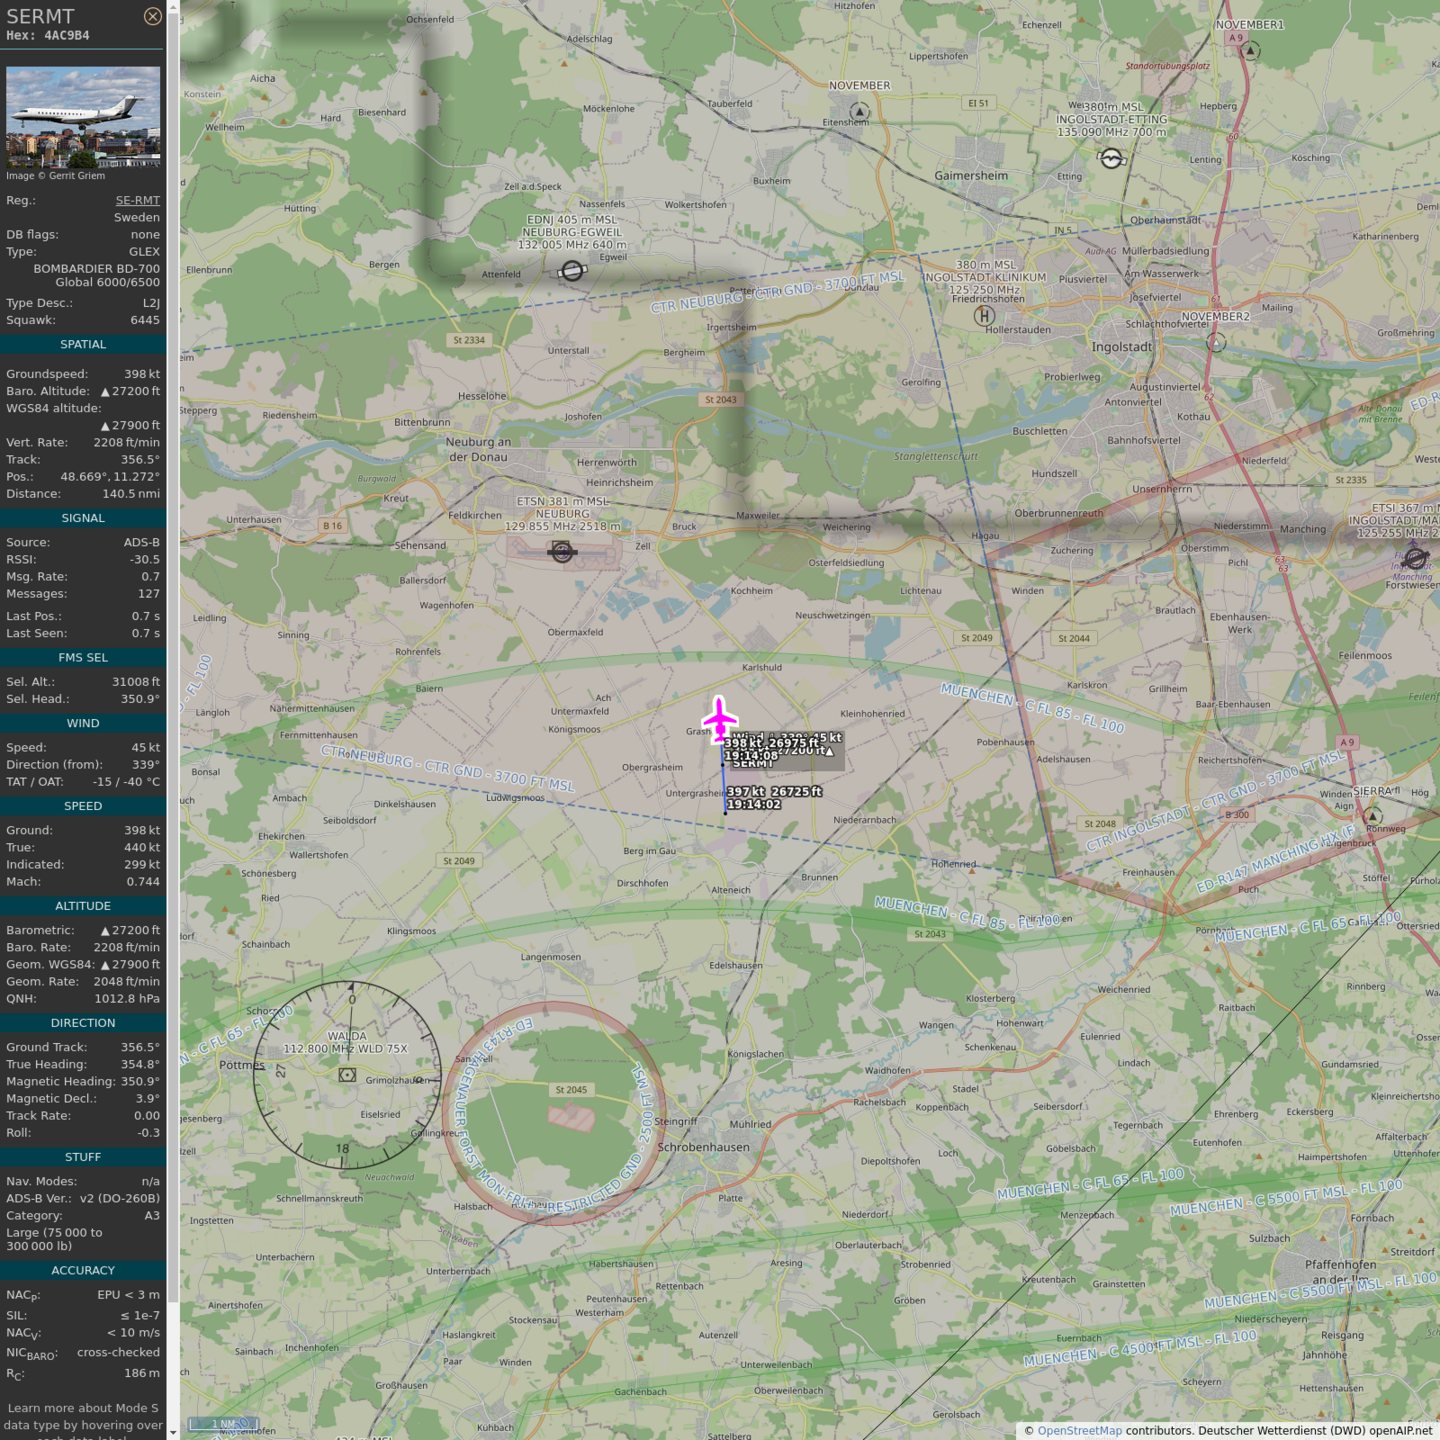The height and width of the screenshot is (1440, 1440).
Task: Click the Ingolstadt Klinikum heliport H icon
Action: 984,316
